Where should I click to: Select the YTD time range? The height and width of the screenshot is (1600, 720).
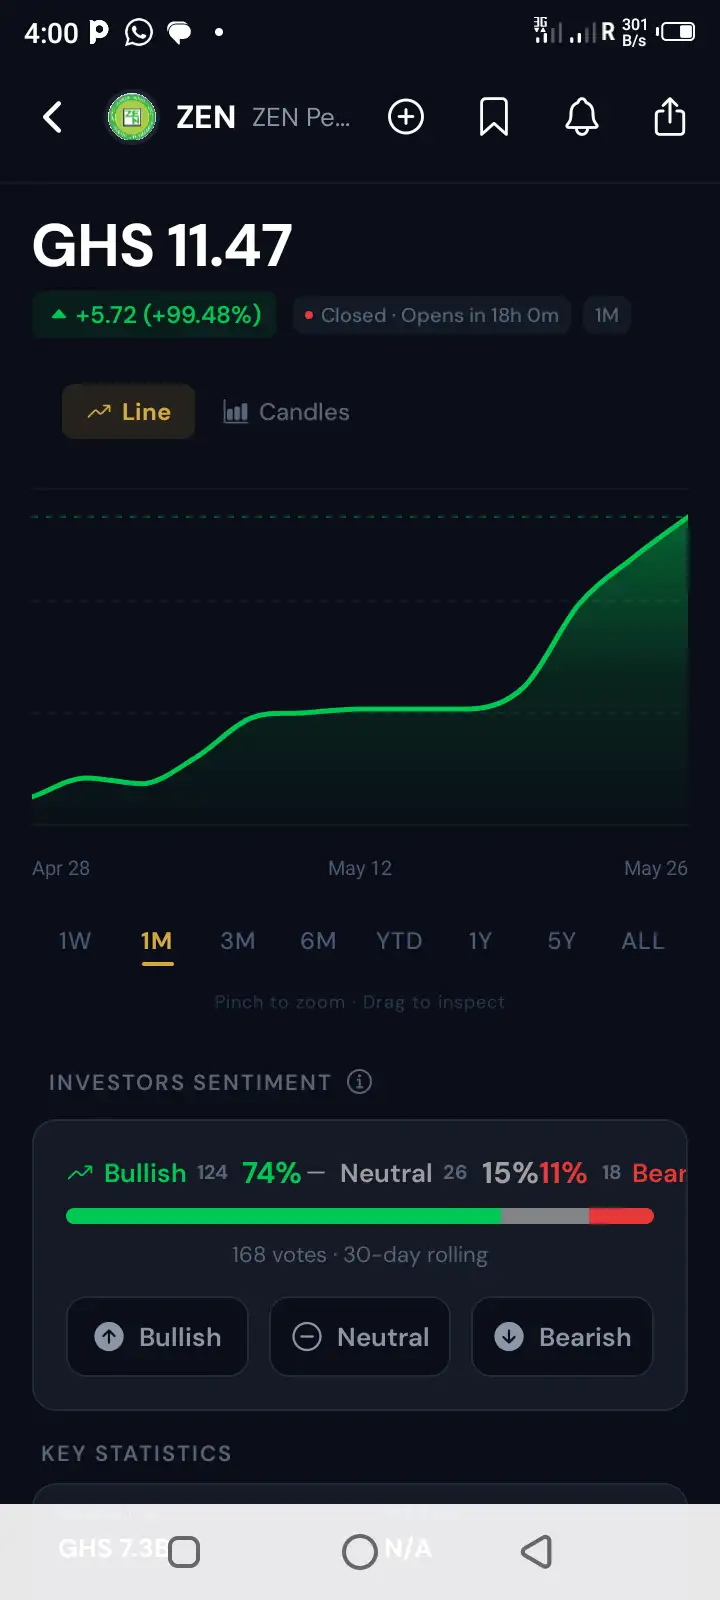[399, 941]
